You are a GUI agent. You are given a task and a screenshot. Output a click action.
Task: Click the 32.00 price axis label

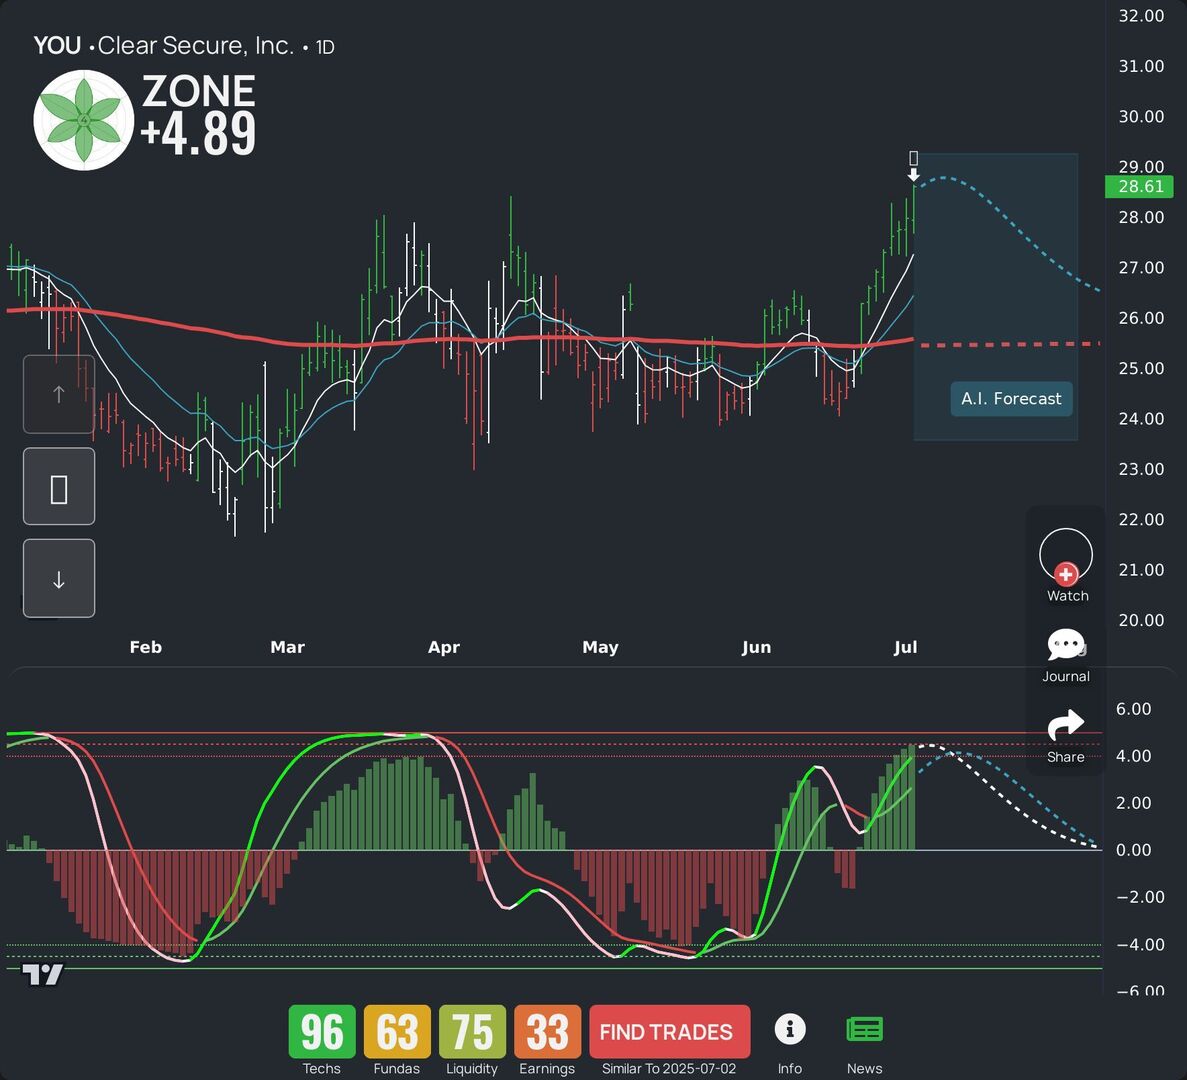click(x=1142, y=16)
